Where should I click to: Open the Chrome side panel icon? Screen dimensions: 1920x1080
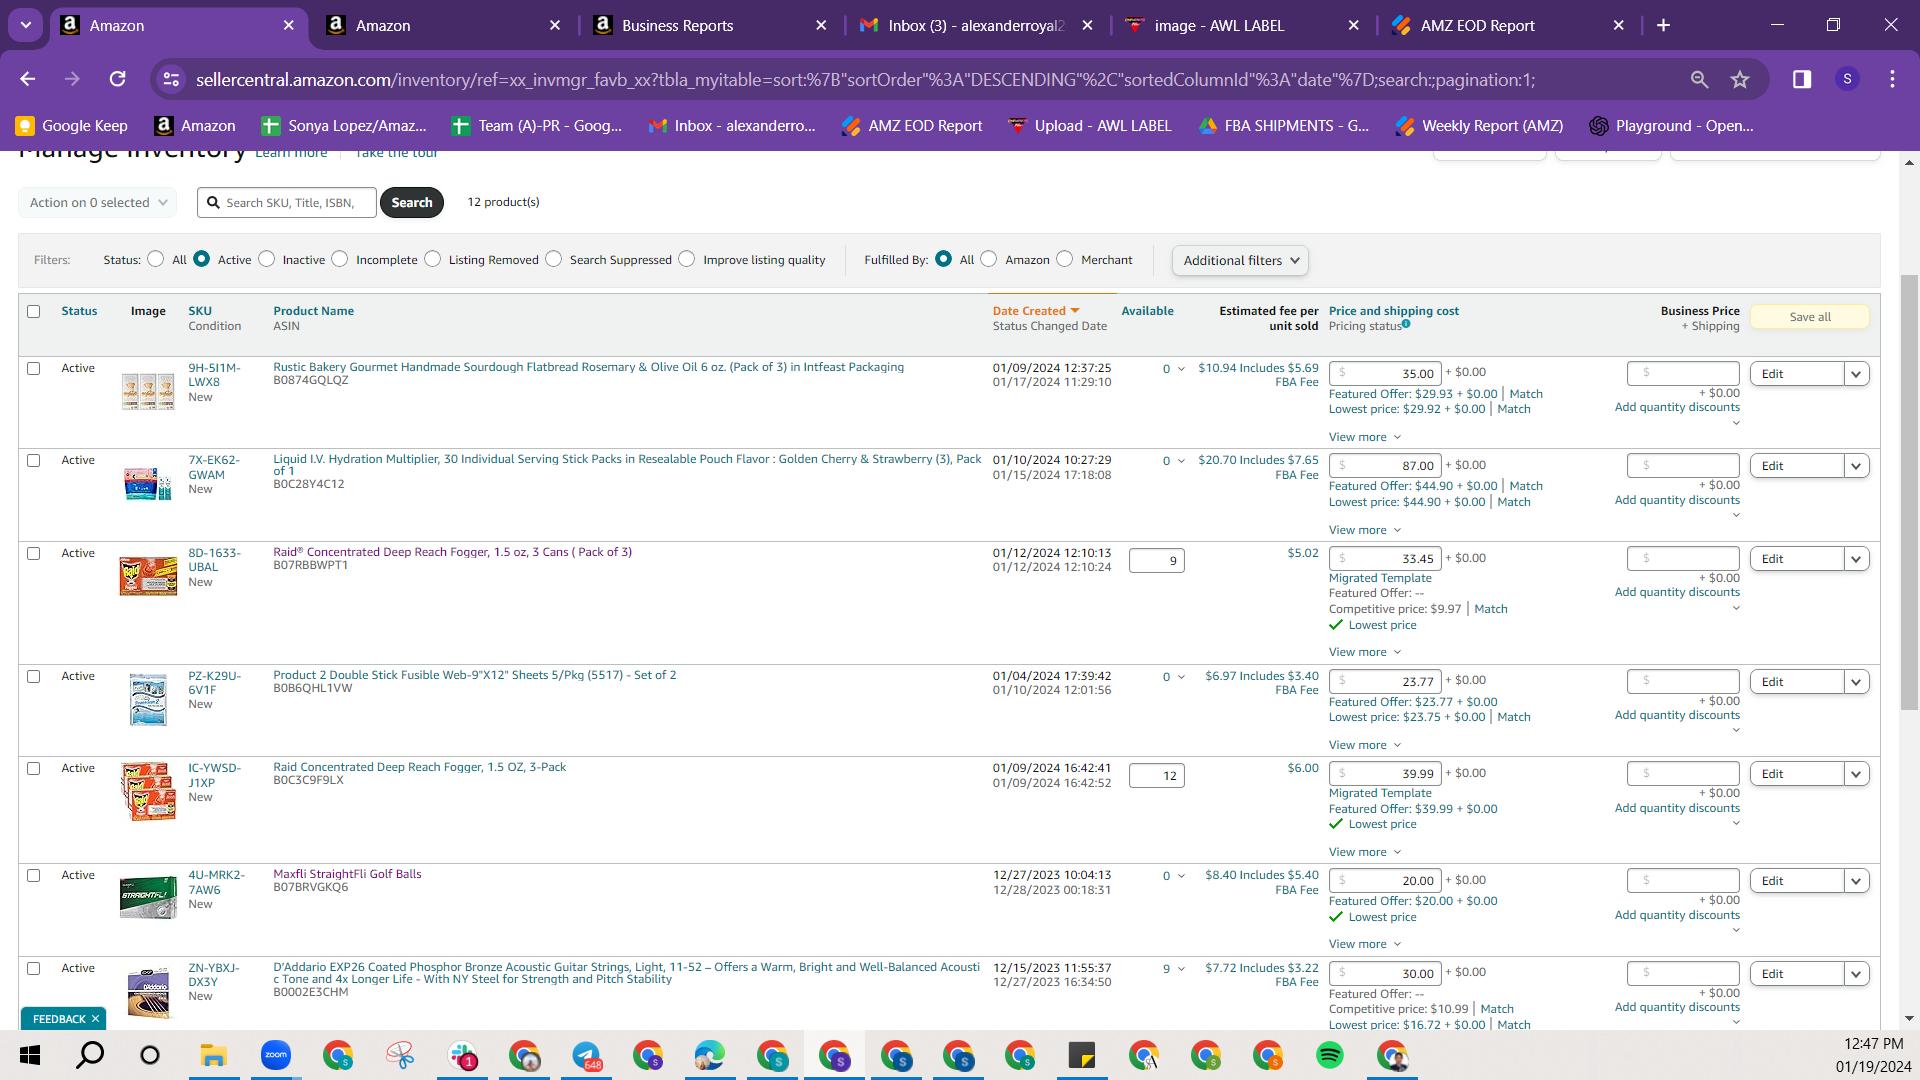[1802, 79]
